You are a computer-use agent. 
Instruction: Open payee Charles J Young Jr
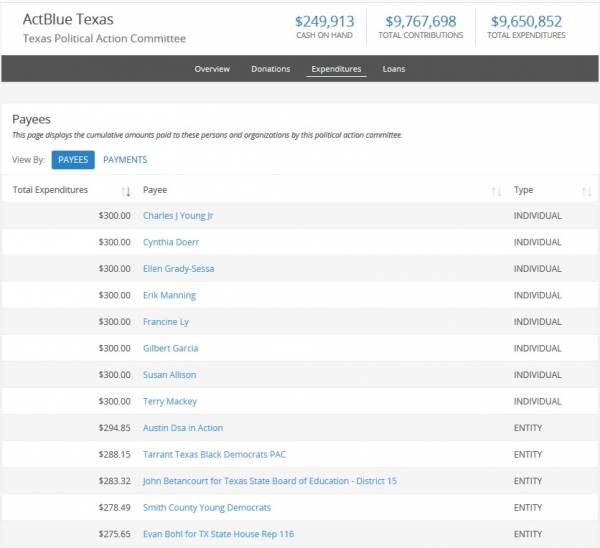tap(178, 216)
